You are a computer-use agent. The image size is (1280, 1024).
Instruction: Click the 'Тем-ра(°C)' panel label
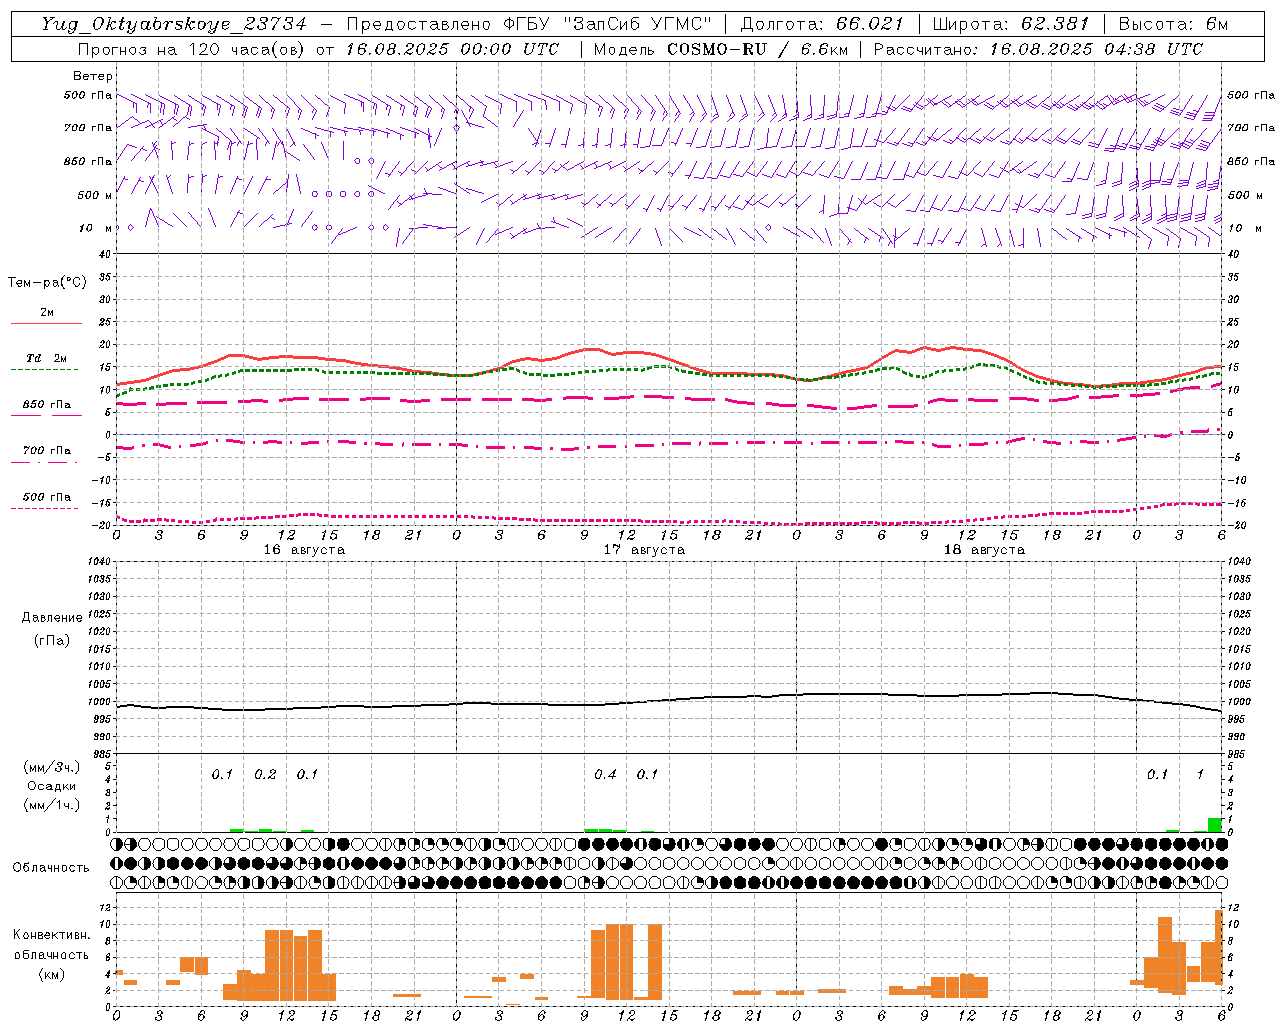[47, 283]
